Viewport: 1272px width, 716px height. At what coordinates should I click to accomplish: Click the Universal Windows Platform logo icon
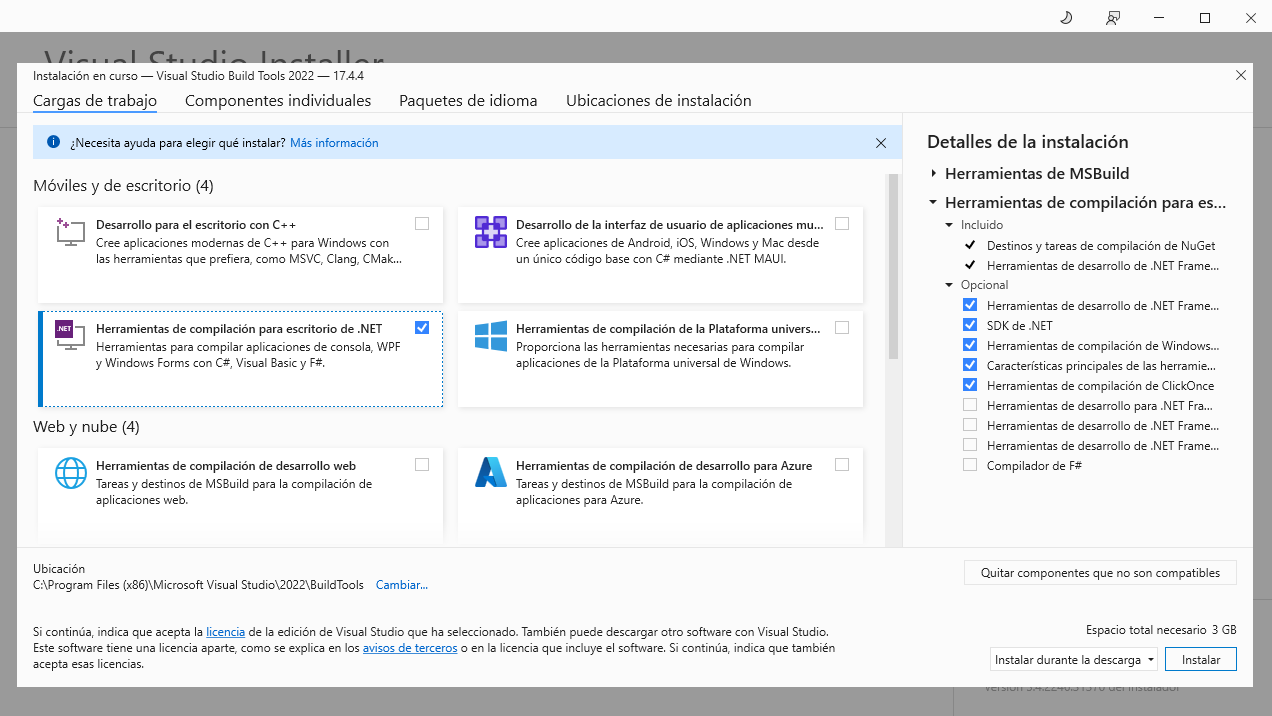click(491, 336)
